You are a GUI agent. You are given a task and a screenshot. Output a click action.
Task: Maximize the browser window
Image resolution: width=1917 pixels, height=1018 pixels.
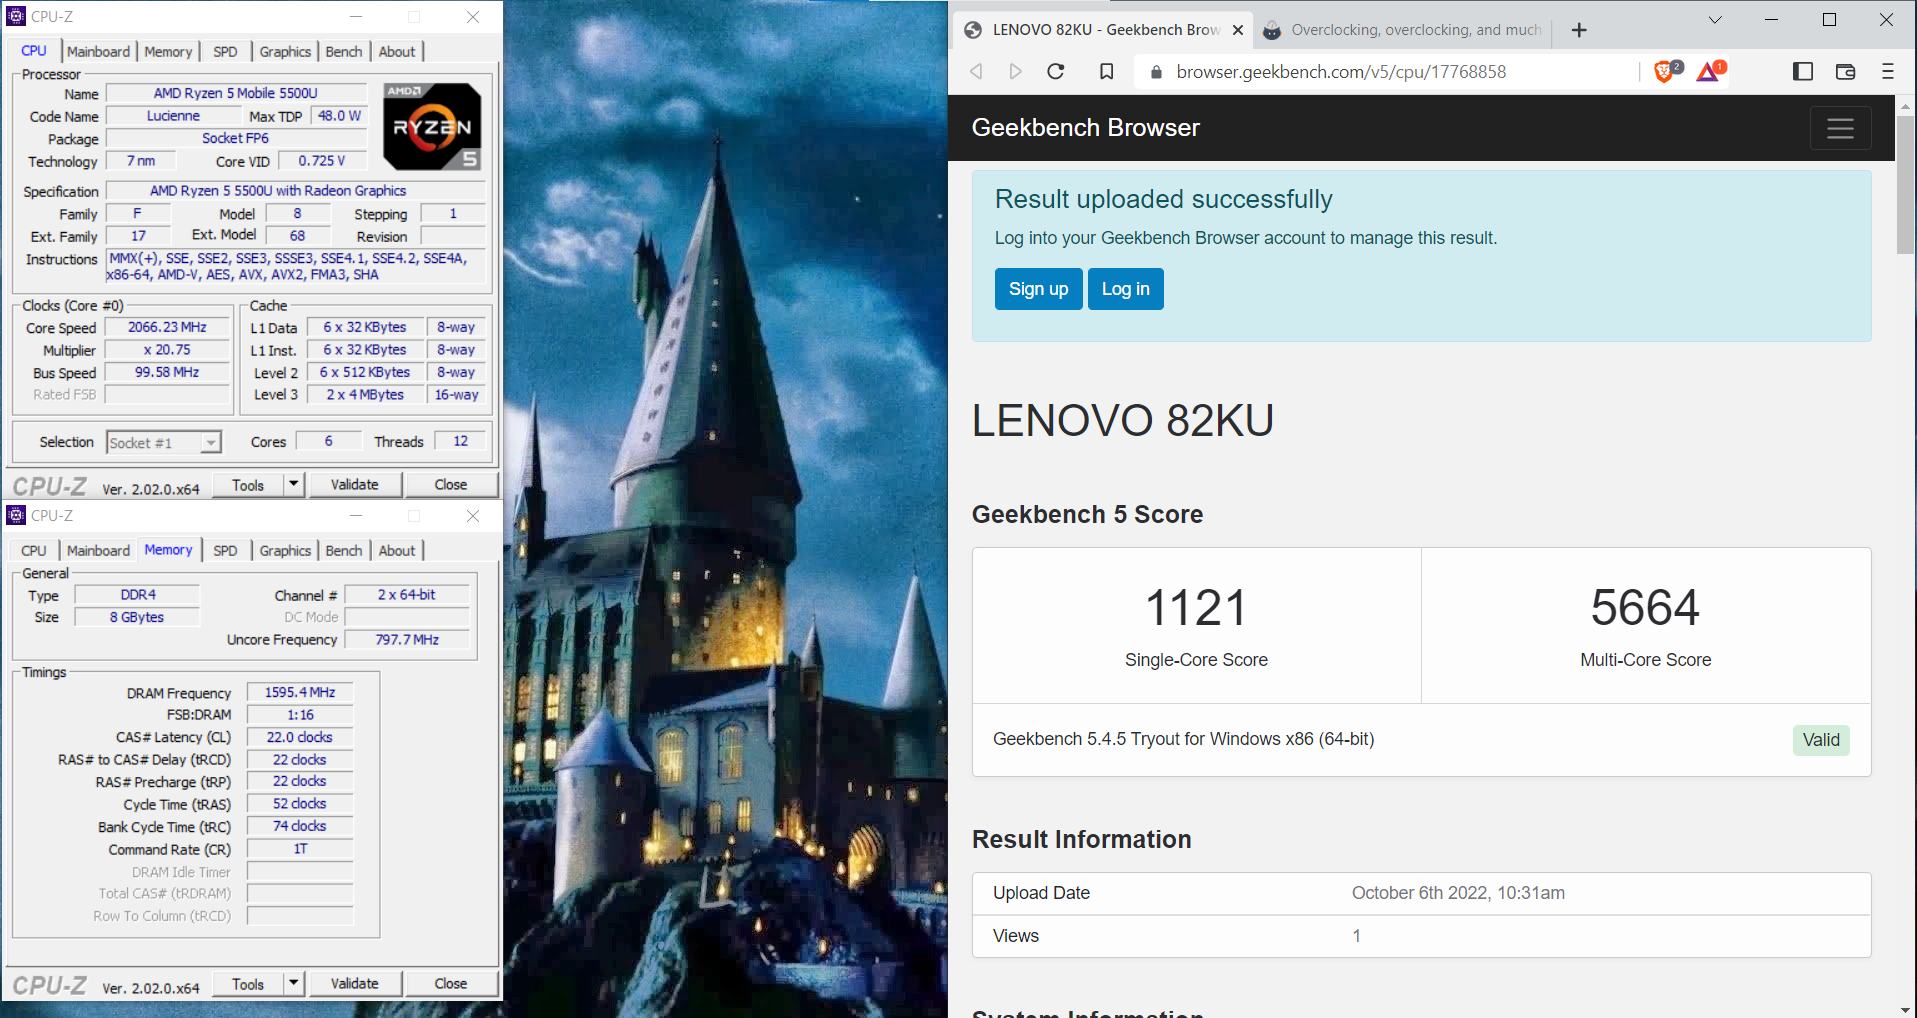1829,19
